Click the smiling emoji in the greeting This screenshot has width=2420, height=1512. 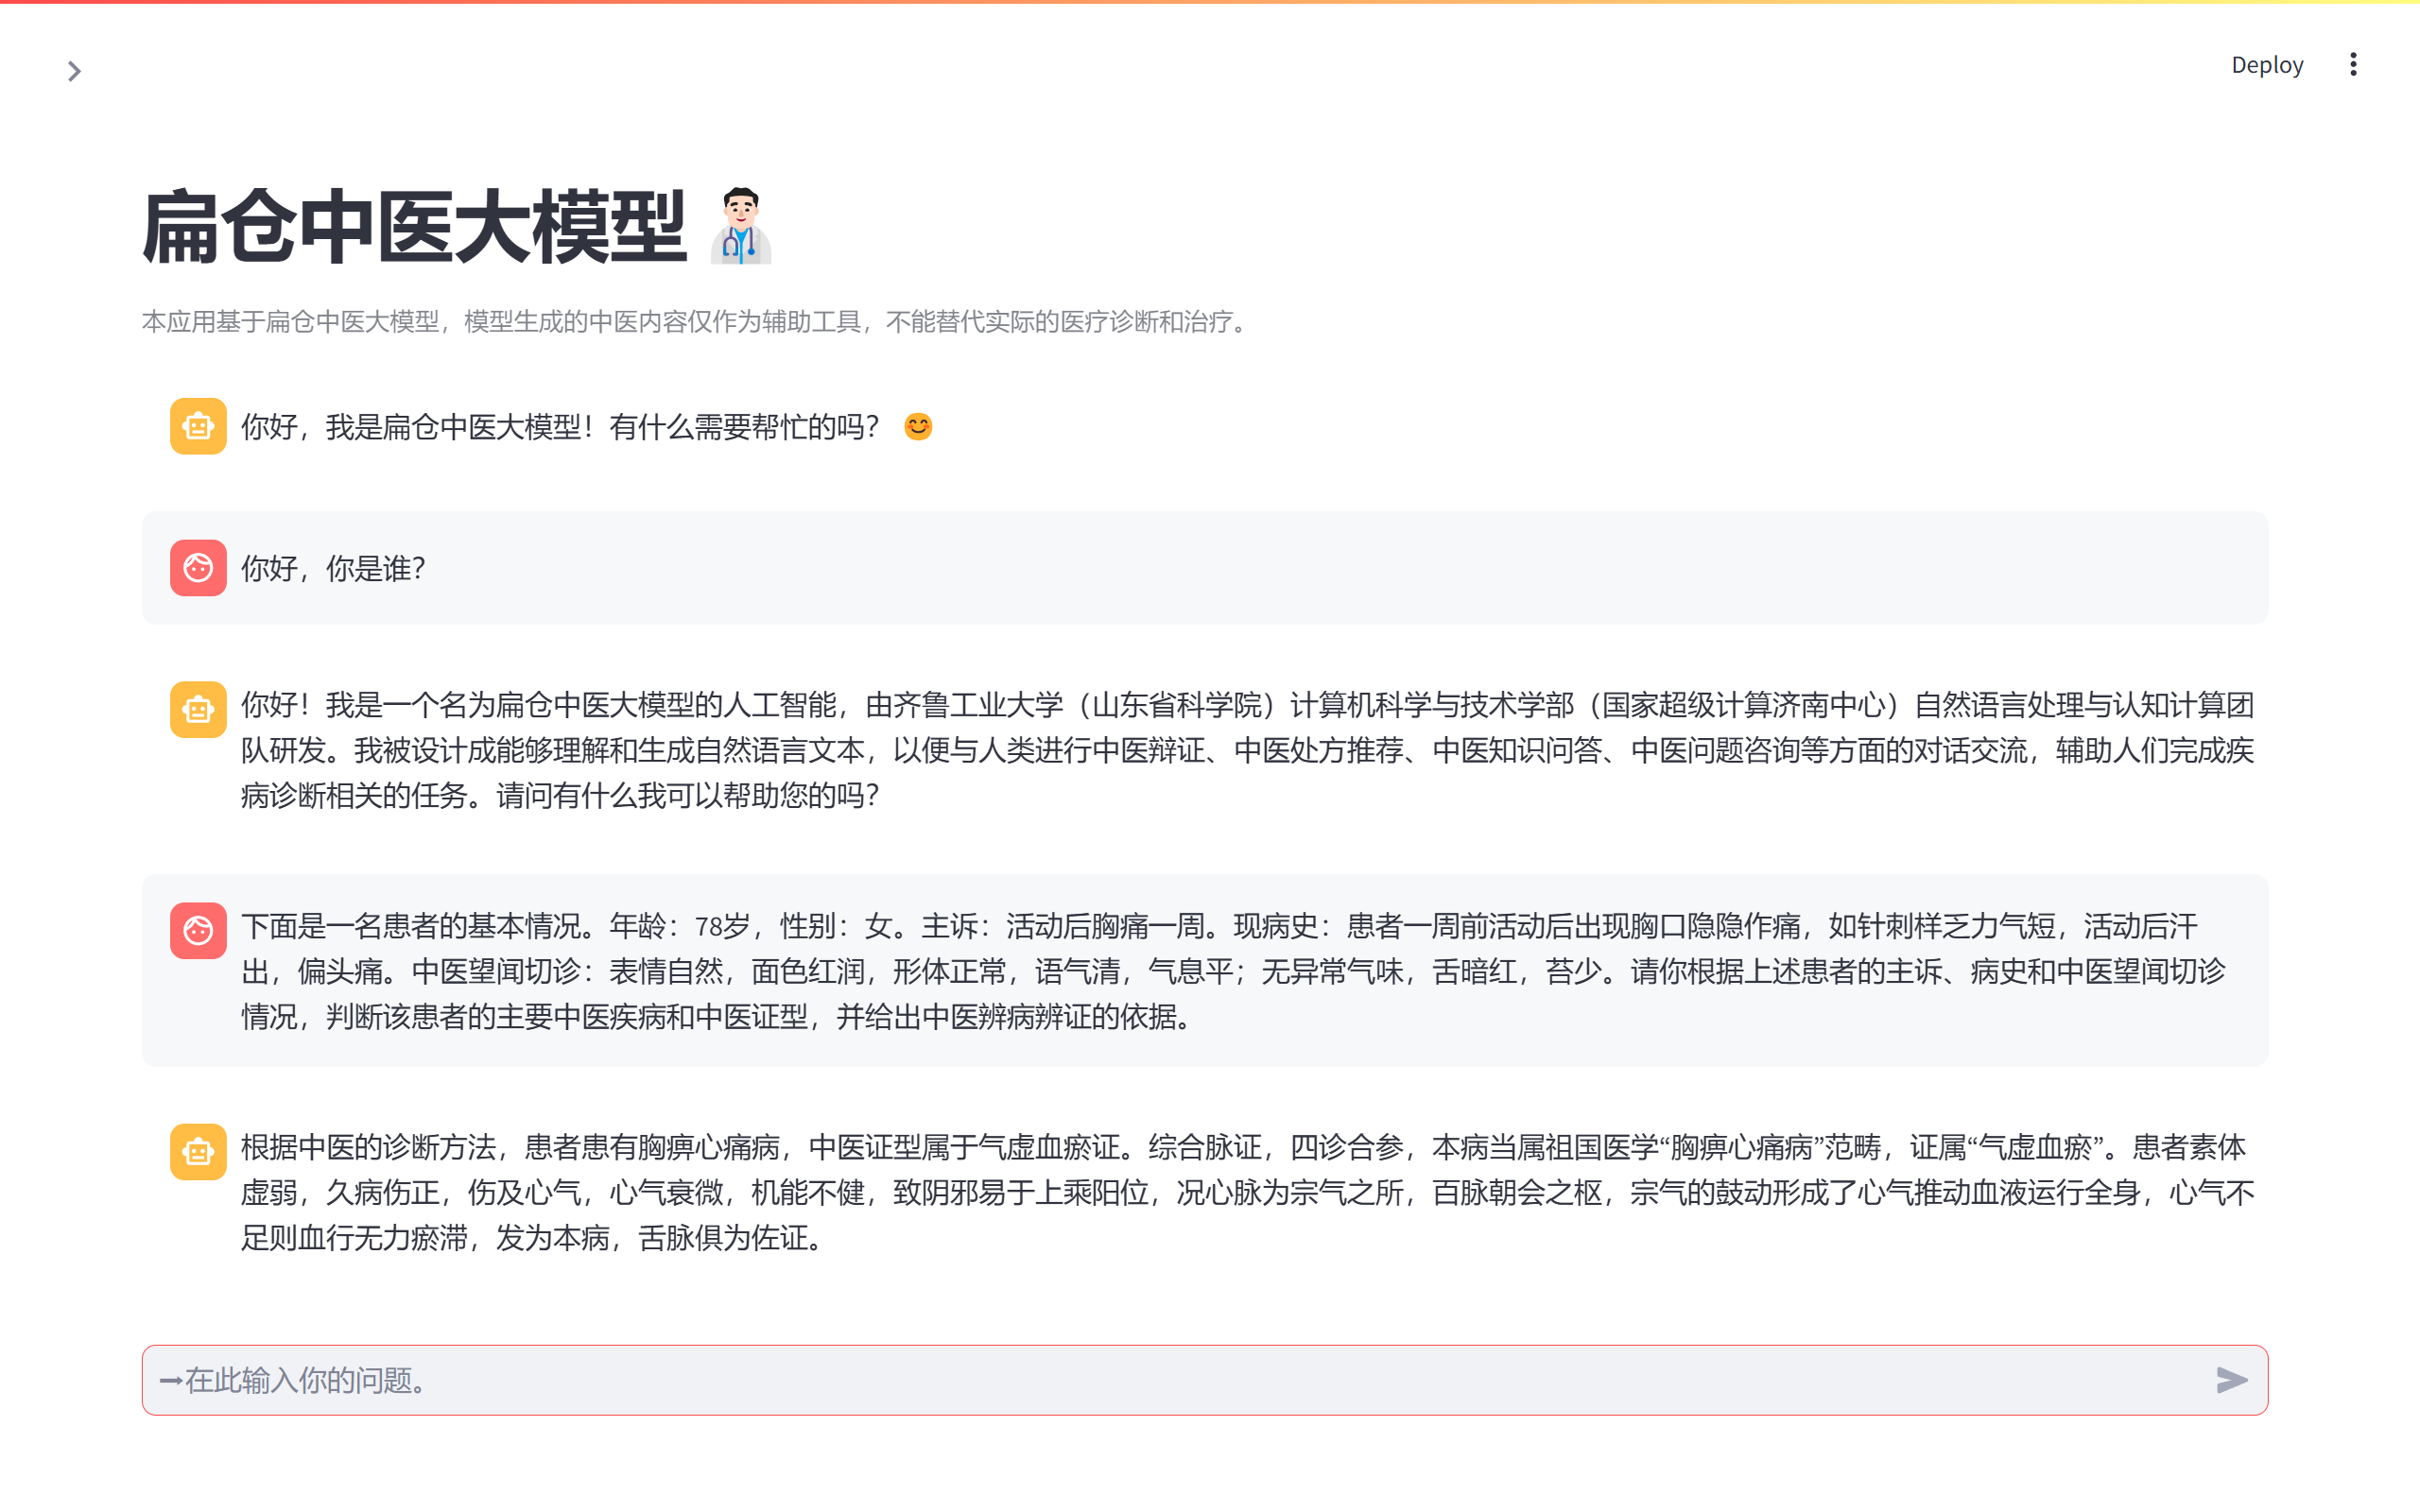918,427
